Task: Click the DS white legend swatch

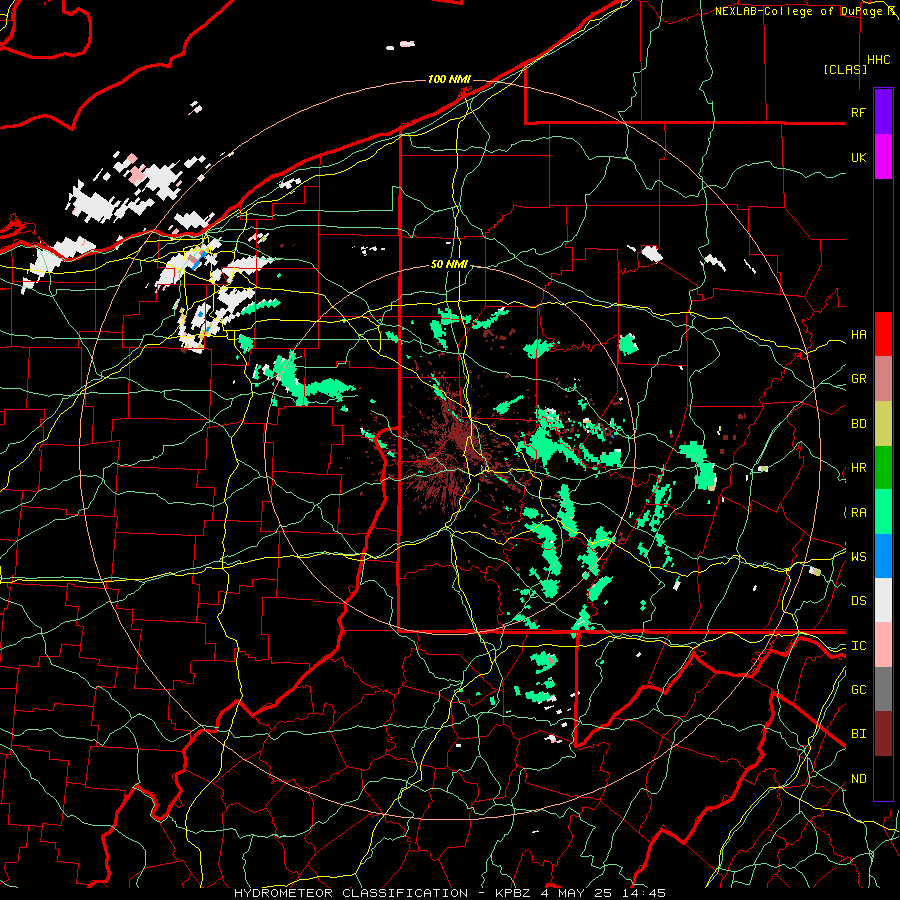Action: 883,600
